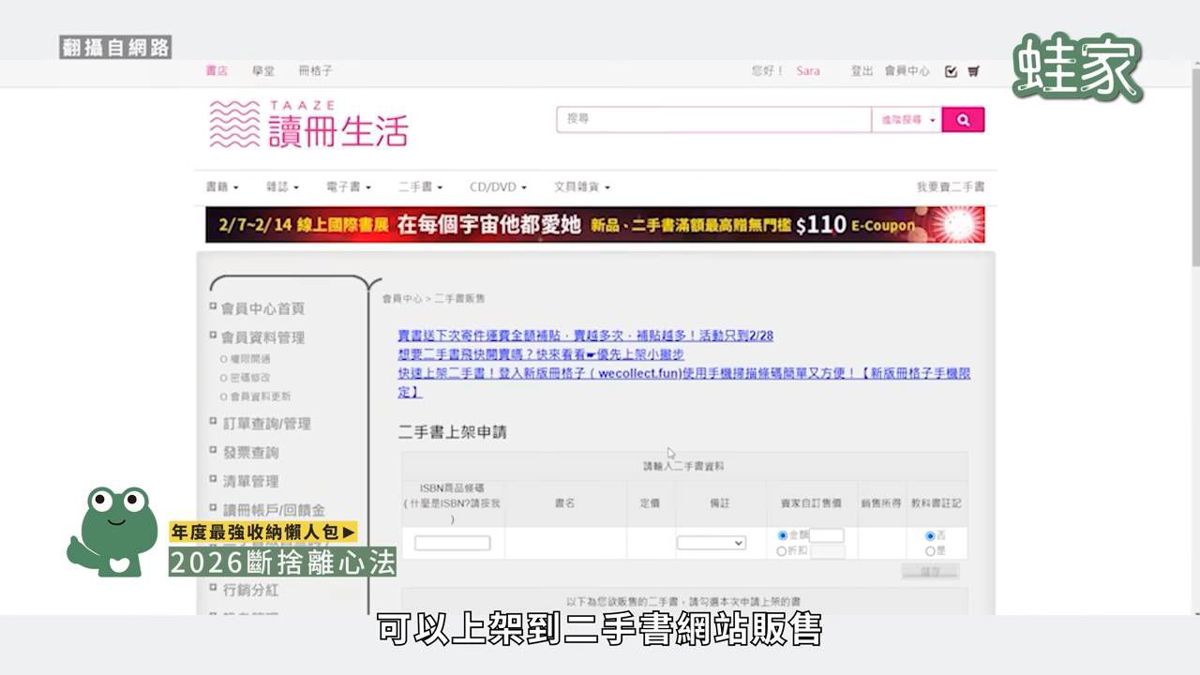Open the 備註 dropdown in the table
This screenshot has width=1200, height=675.
[x=711, y=543]
